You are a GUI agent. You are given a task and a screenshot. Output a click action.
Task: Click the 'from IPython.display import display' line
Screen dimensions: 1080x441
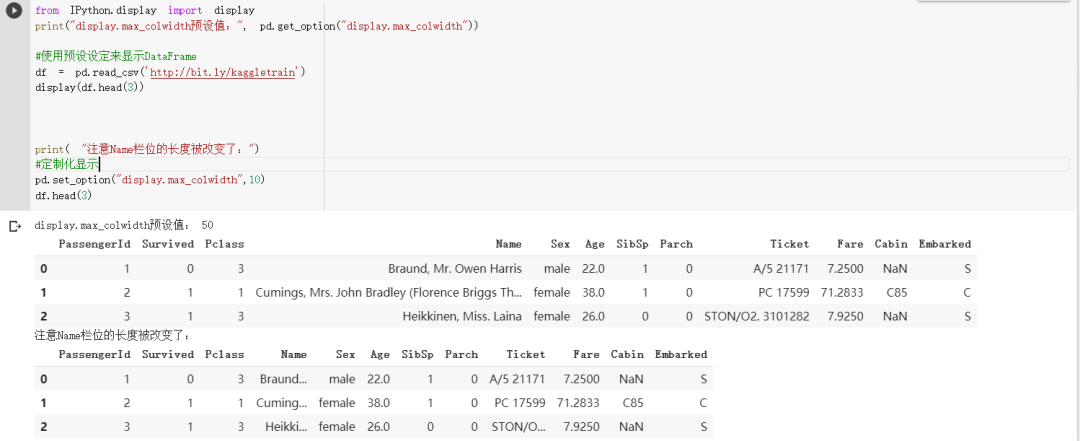145,10
